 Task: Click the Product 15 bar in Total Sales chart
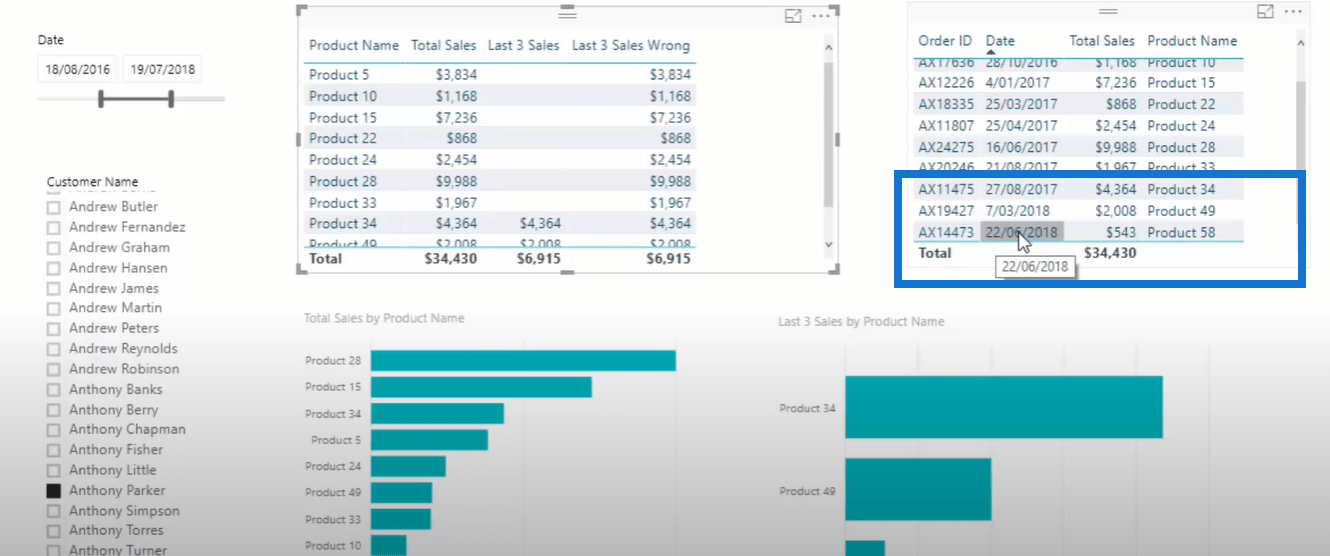coord(481,387)
